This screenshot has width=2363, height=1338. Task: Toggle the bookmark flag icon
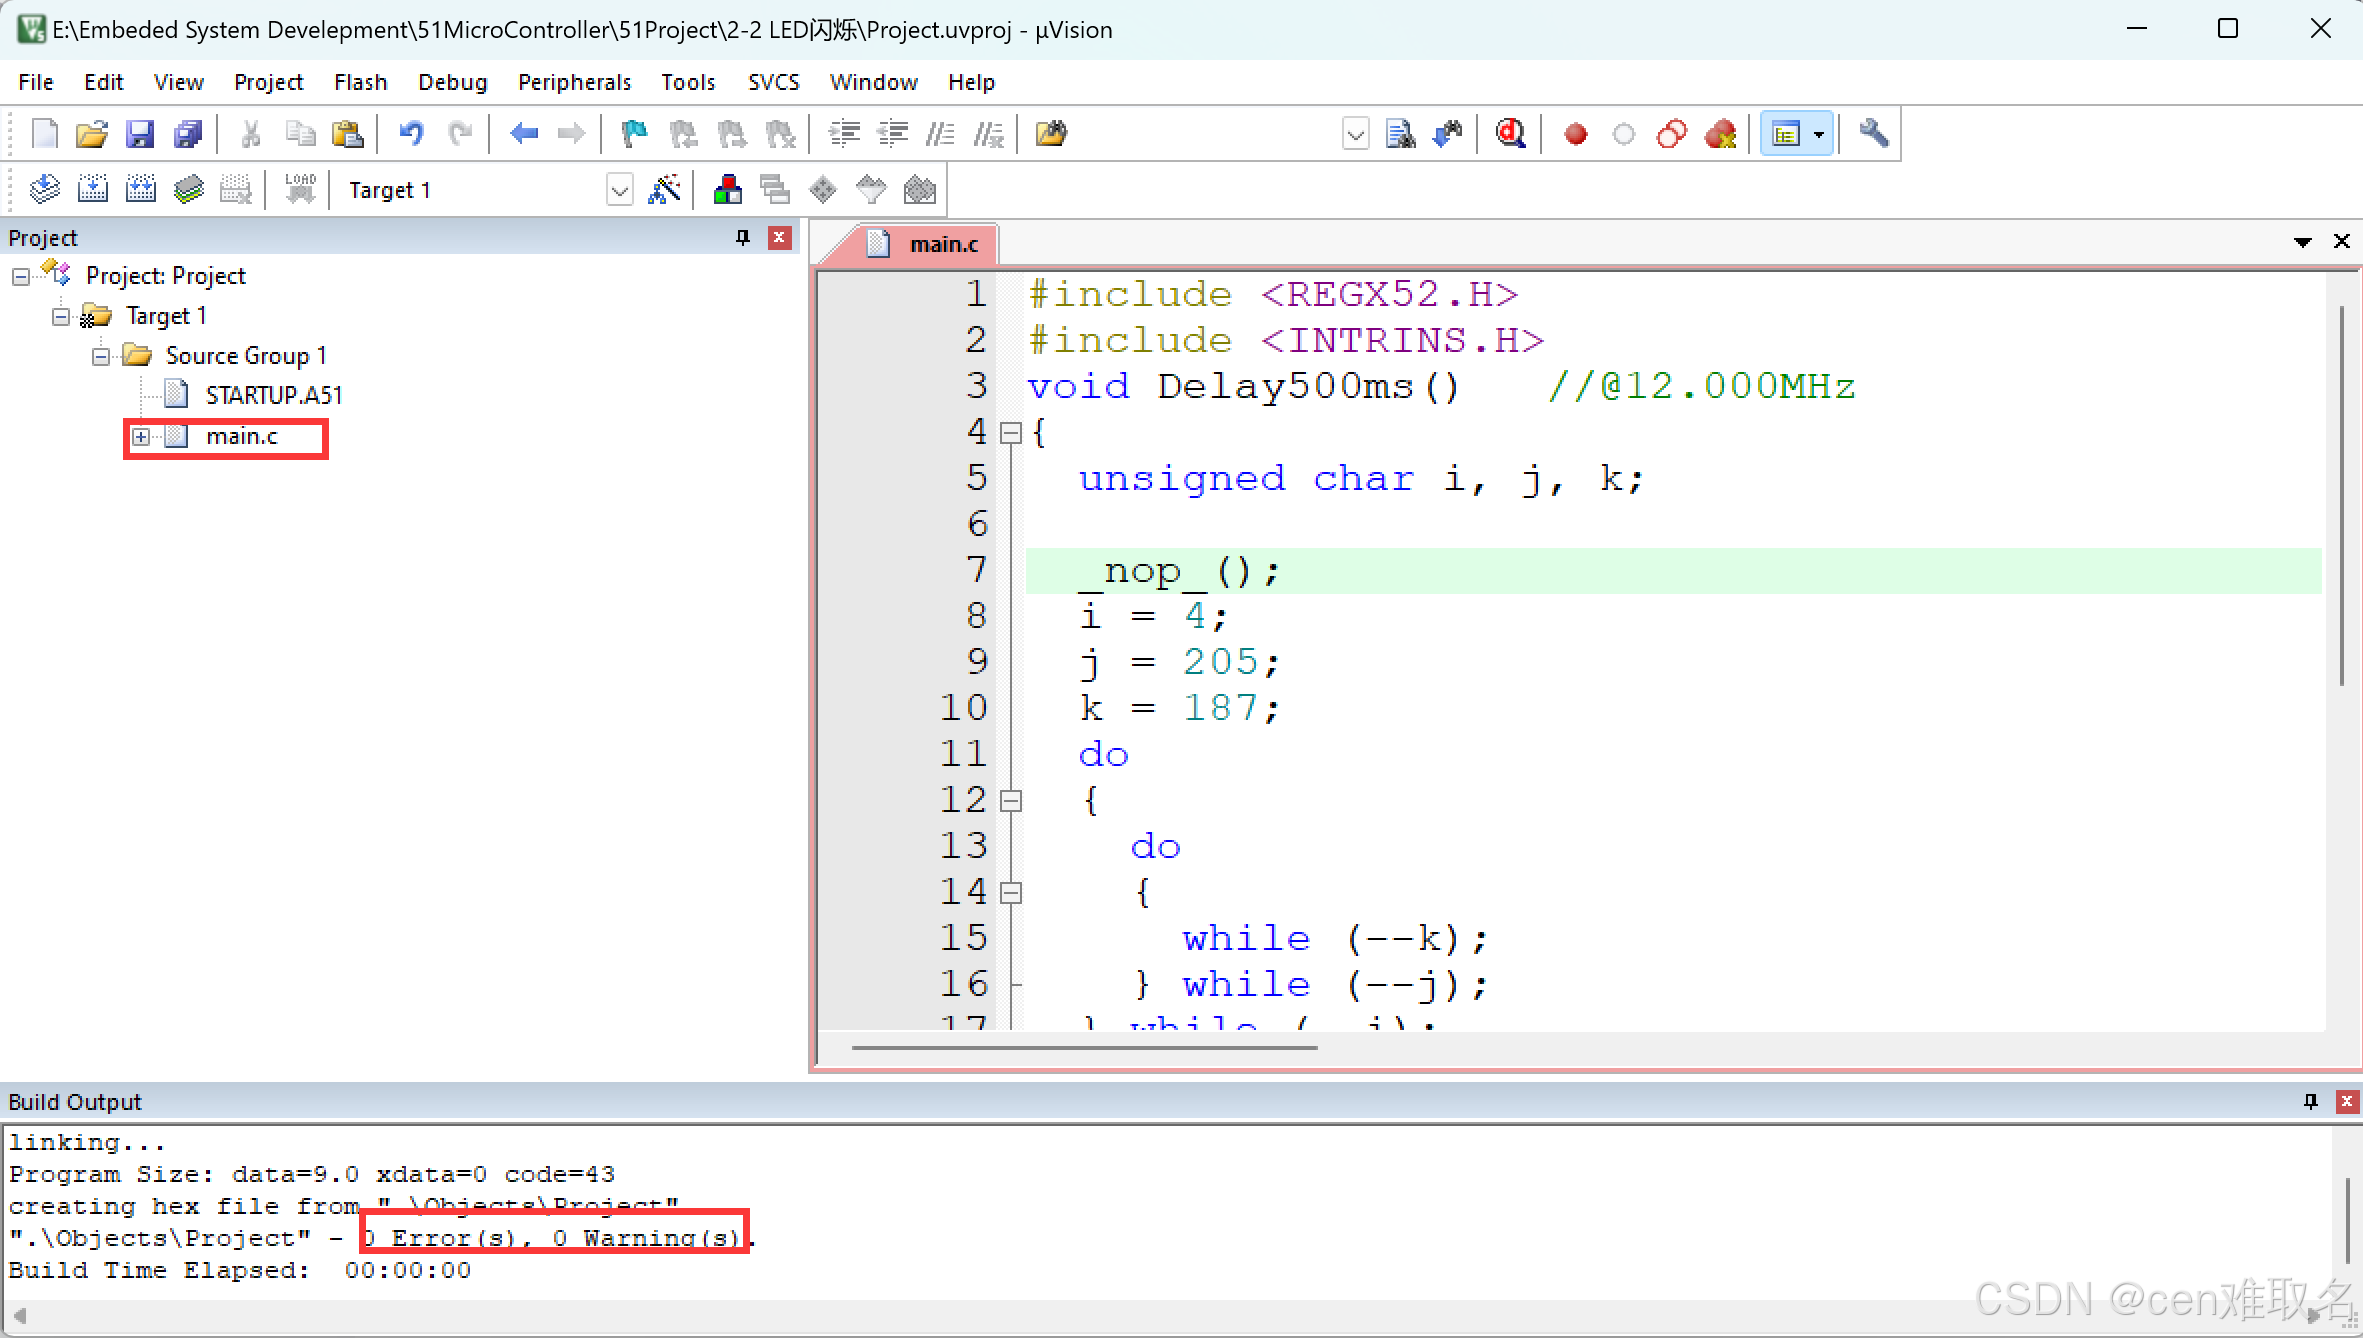[x=634, y=134]
